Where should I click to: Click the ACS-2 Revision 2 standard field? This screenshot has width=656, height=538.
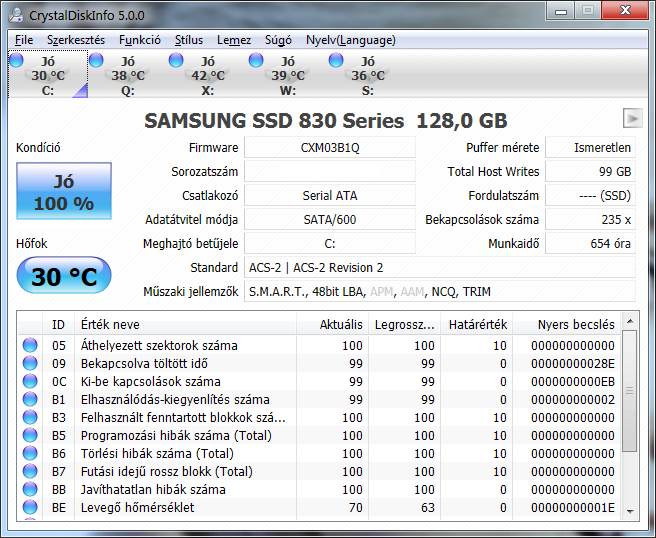440,268
